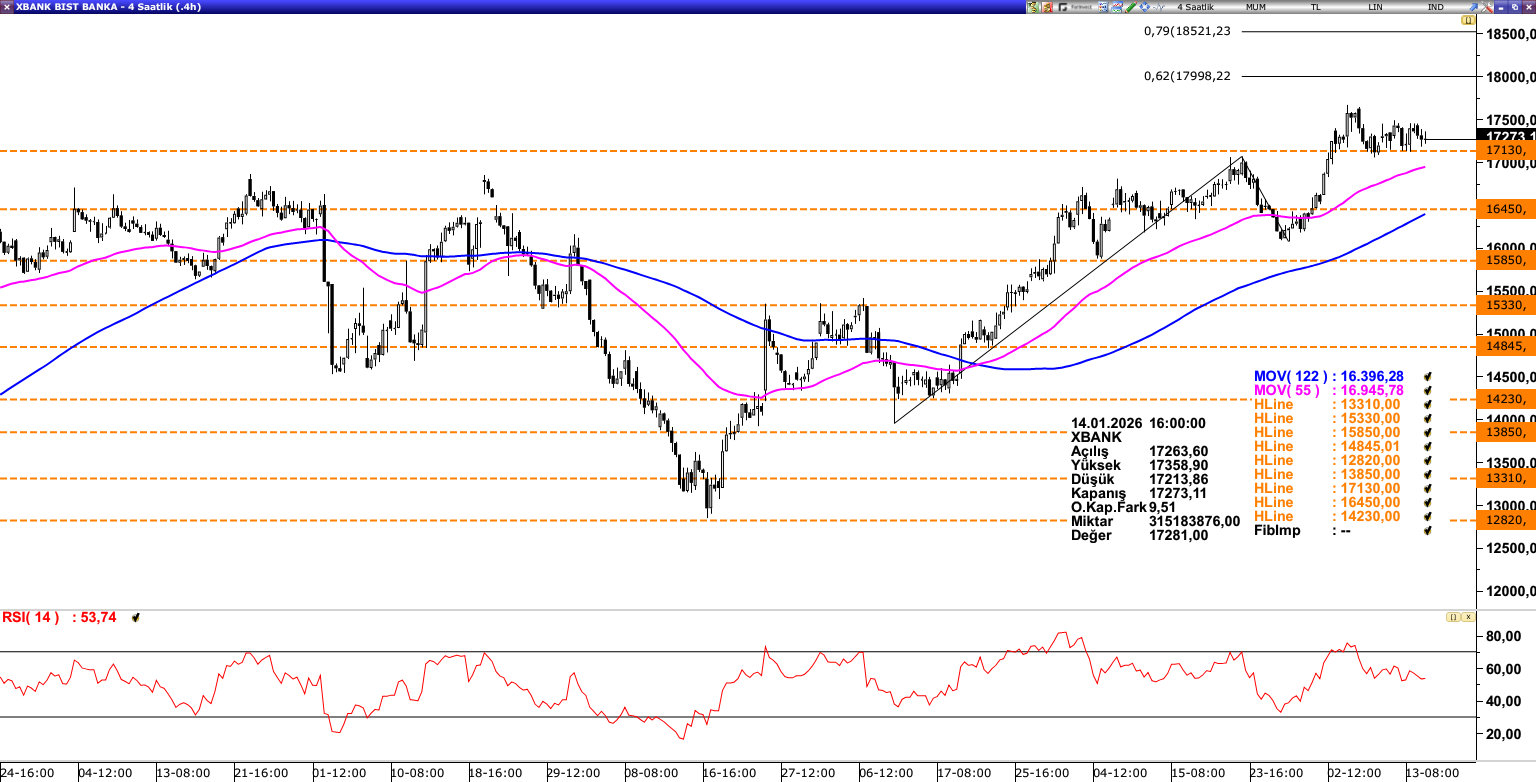
Task: Click the TL currency option
Action: click(x=1315, y=7)
